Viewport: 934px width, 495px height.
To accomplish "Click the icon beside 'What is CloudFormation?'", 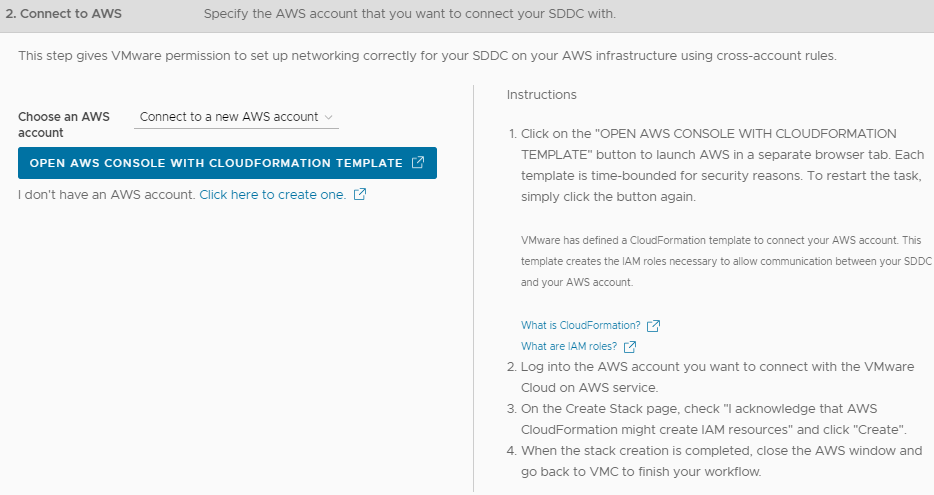I will coord(653,326).
